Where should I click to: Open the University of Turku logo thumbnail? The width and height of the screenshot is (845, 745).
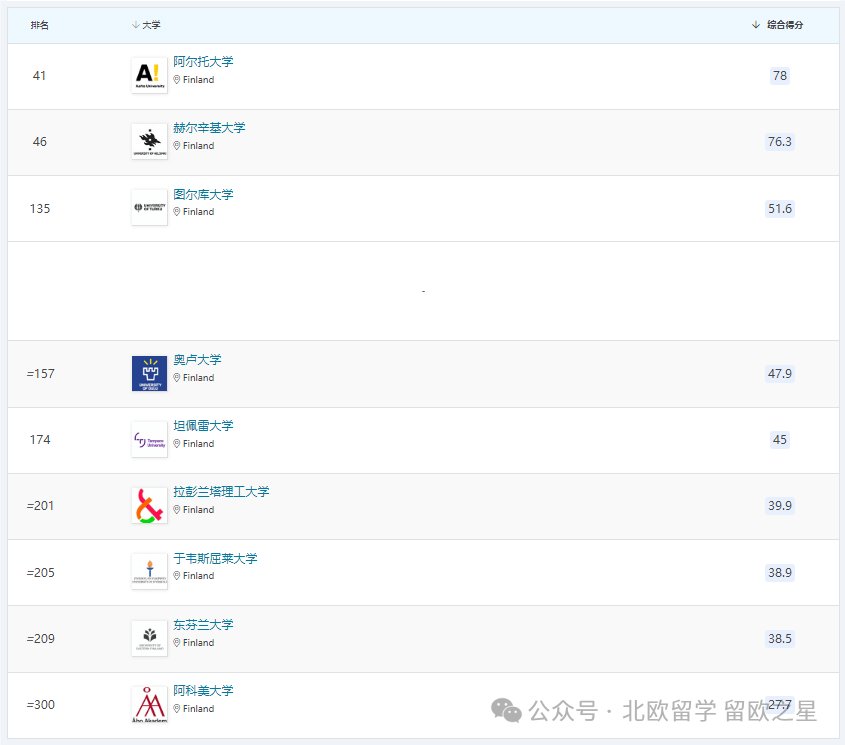pos(149,208)
